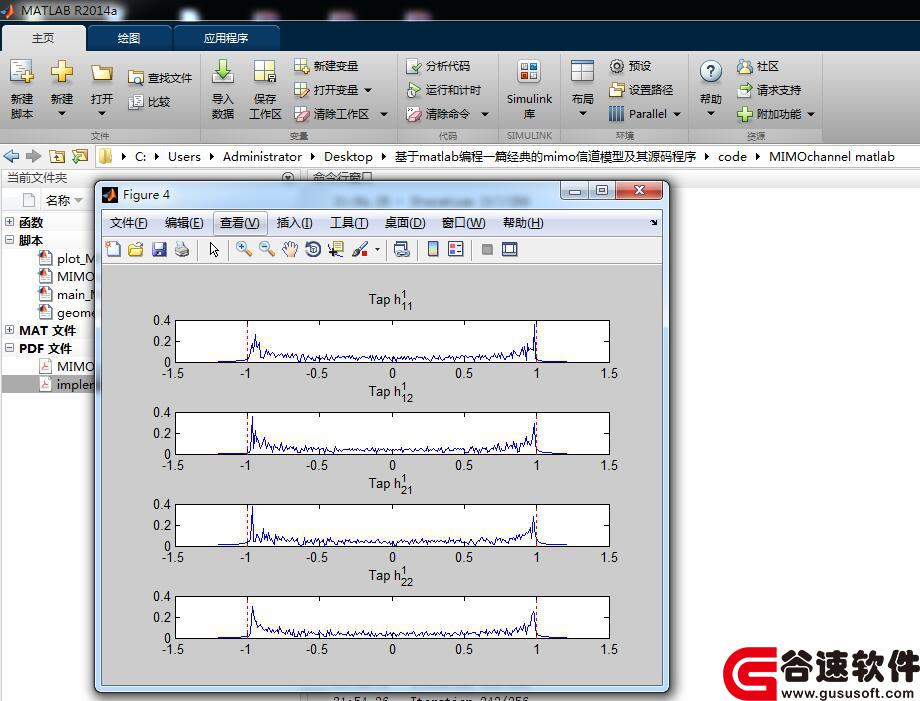Viewport: 920px width, 701px height.
Task: Expand the 清除工作区 dropdown arrow
Action: point(384,114)
